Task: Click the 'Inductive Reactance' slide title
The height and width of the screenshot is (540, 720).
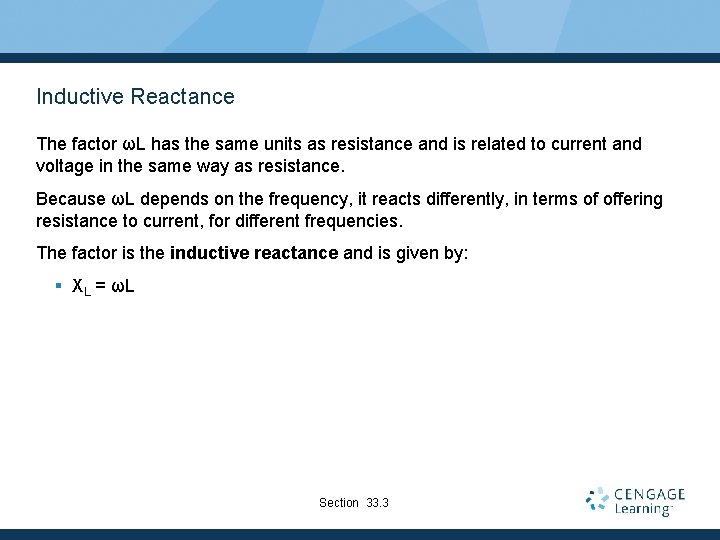Action: [135, 96]
